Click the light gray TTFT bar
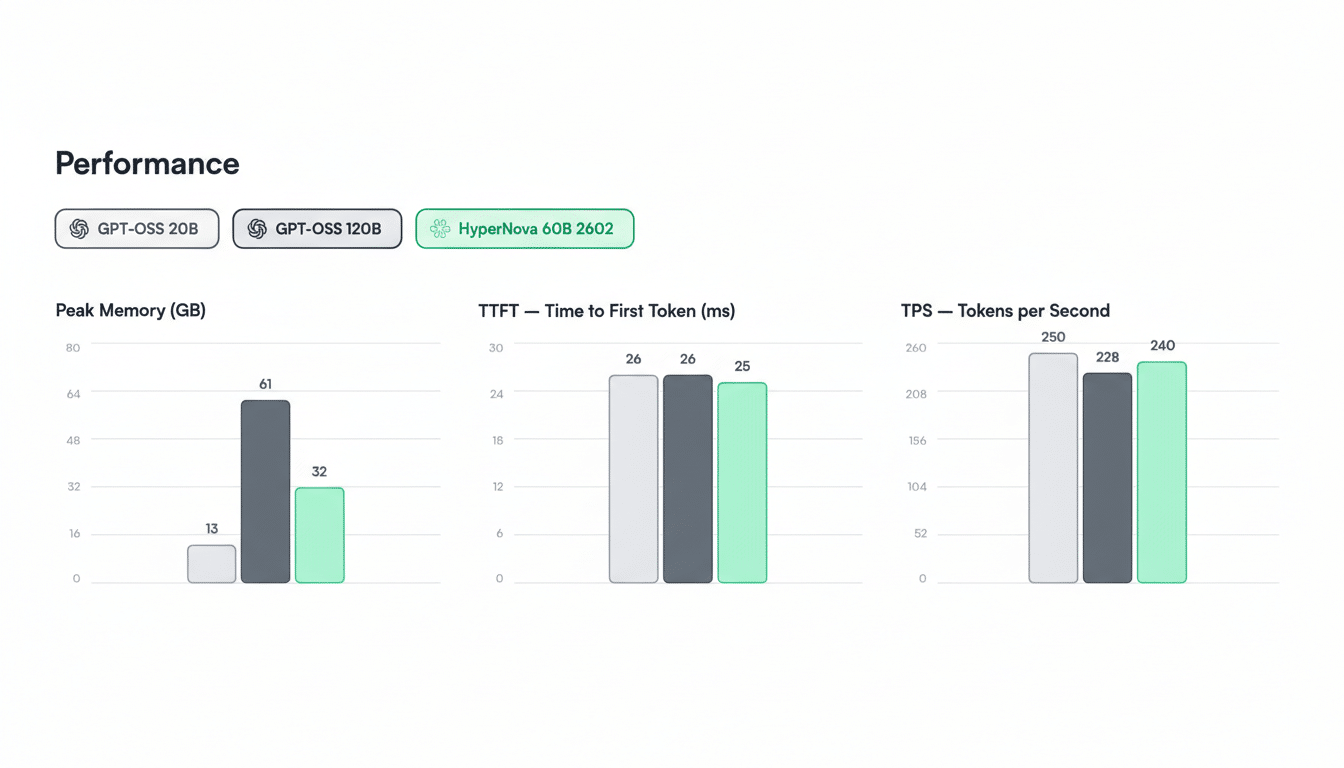Viewport: 1344px width, 768px height. click(x=634, y=479)
